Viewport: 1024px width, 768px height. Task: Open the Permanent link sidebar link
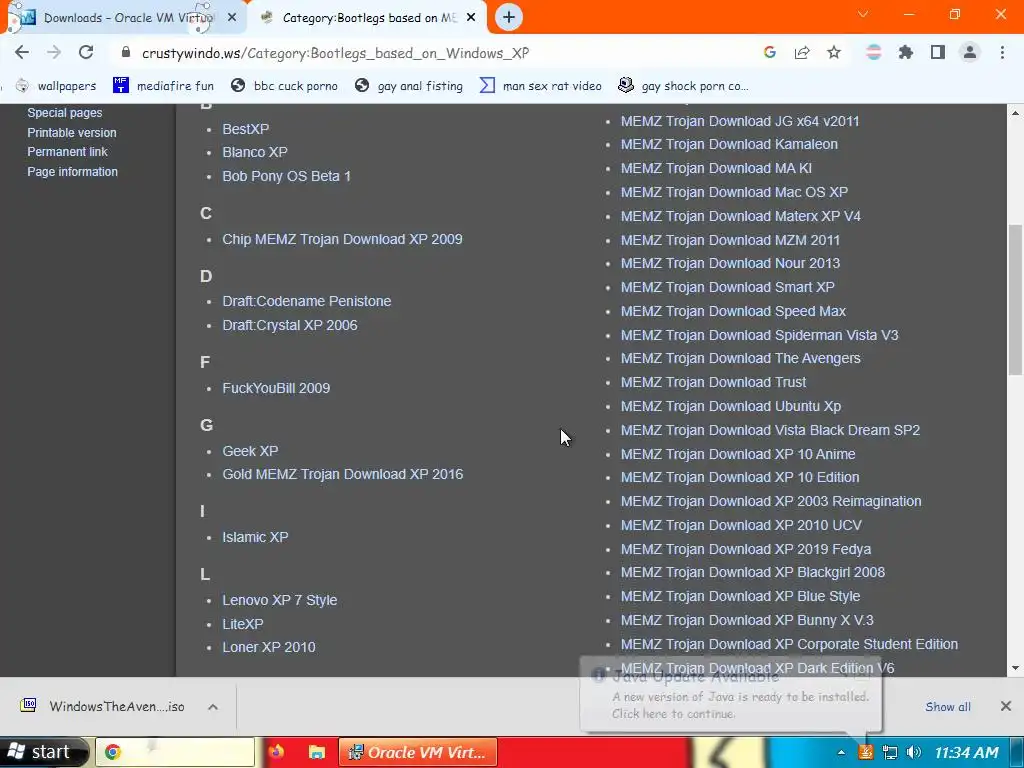[67, 152]
